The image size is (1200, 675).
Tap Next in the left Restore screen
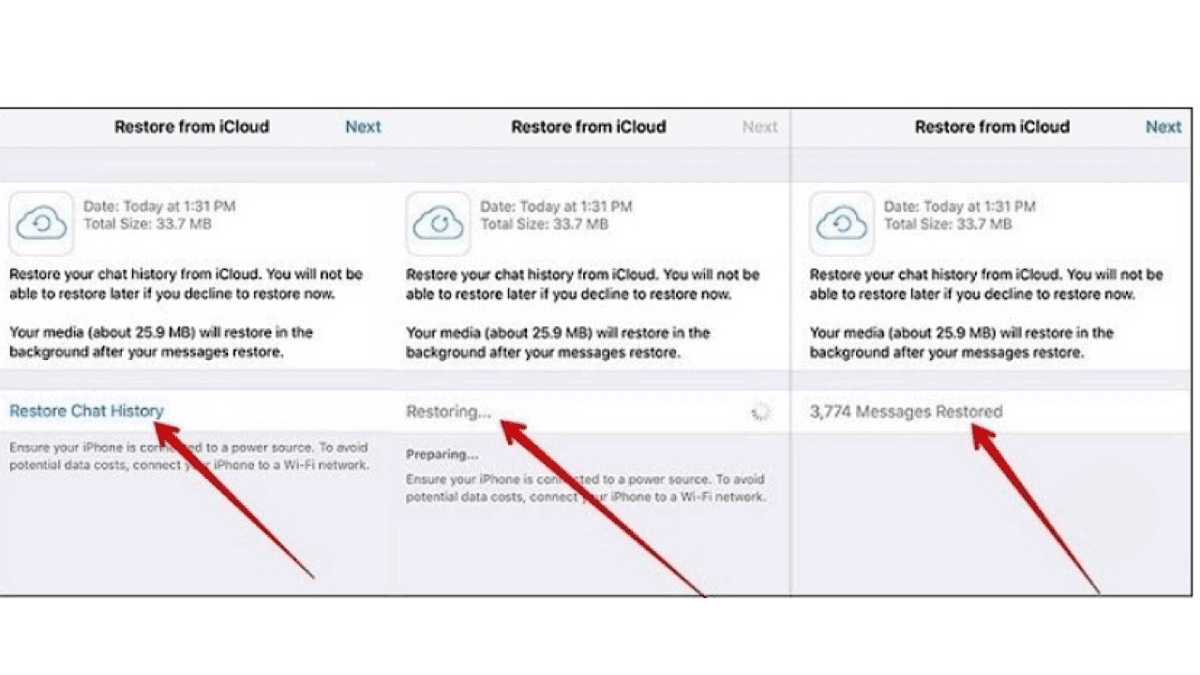(363, 127)
